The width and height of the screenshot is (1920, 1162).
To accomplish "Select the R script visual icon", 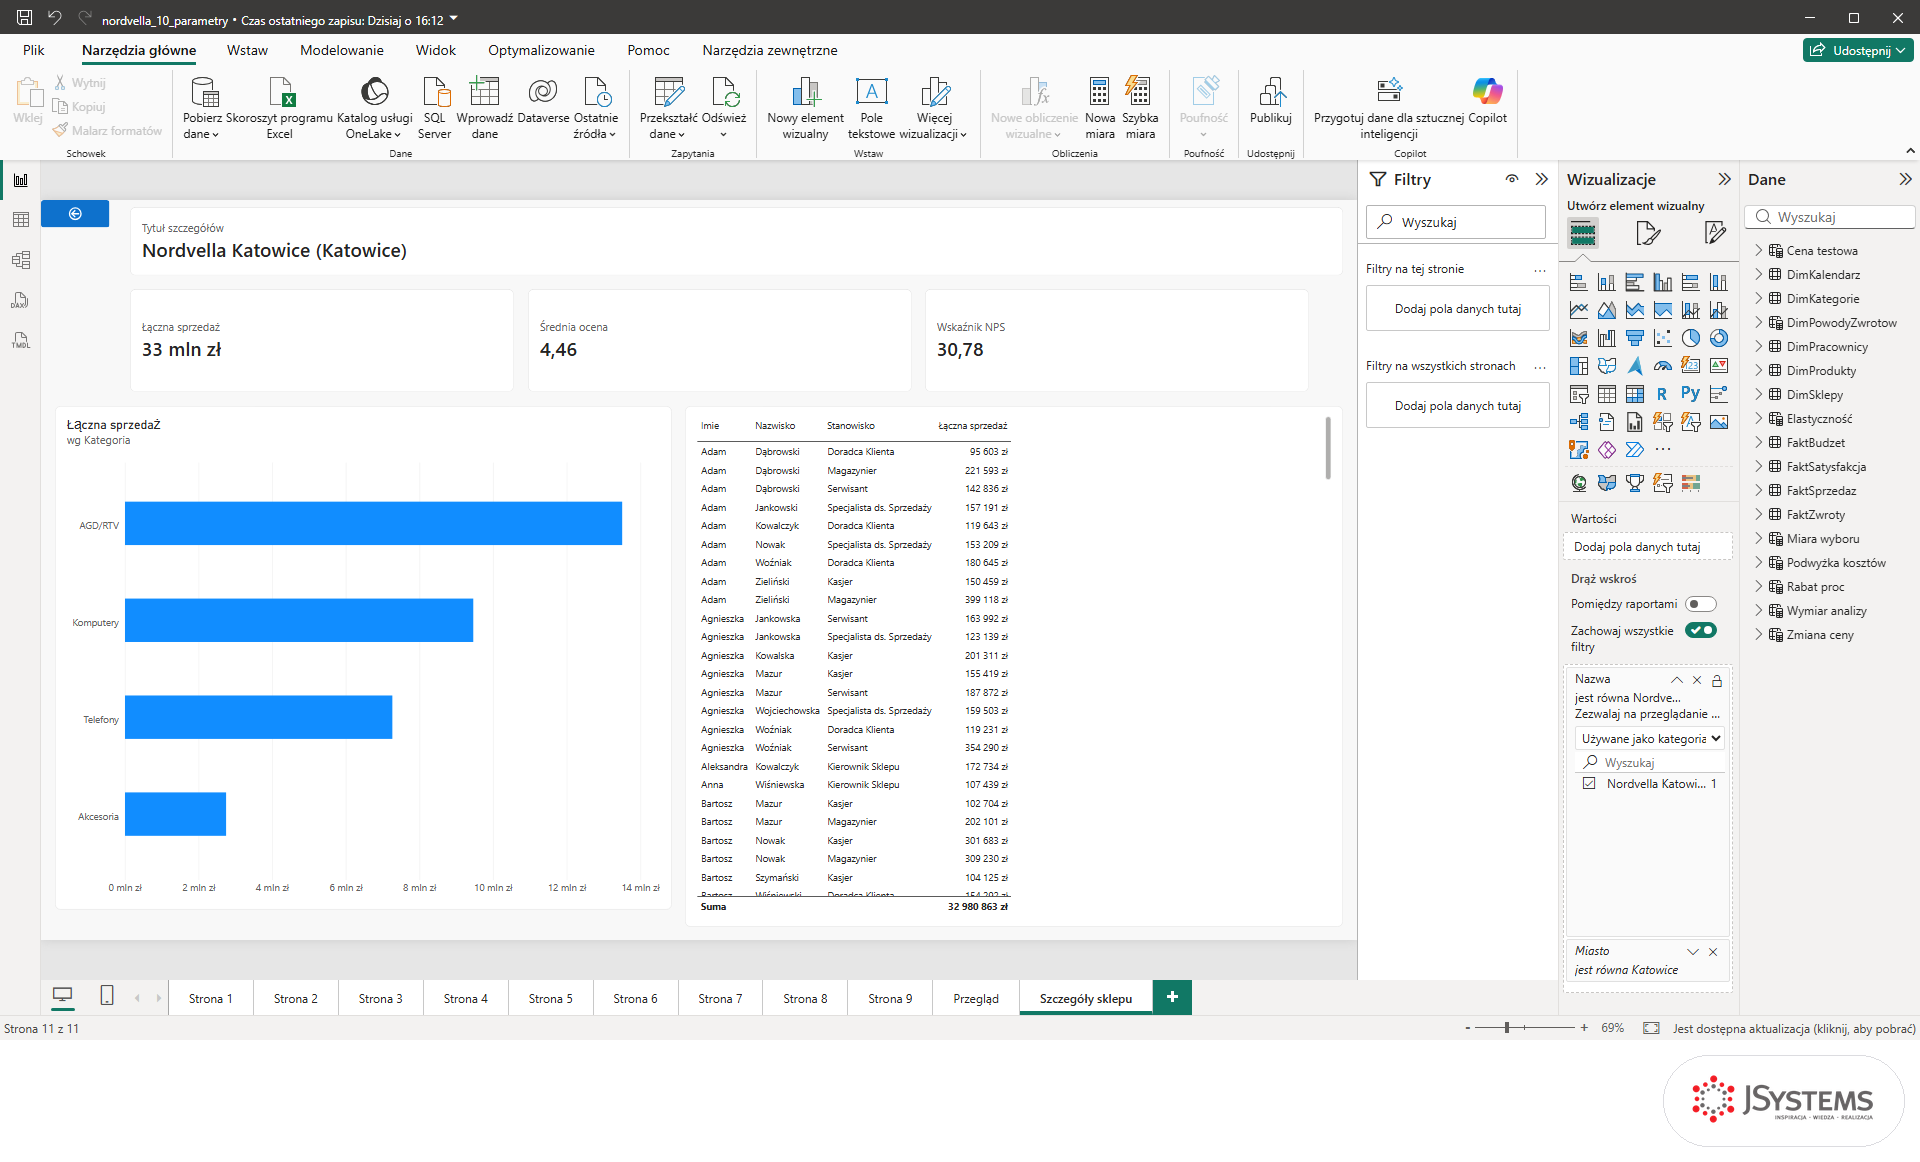I will tap(1662, 394).
